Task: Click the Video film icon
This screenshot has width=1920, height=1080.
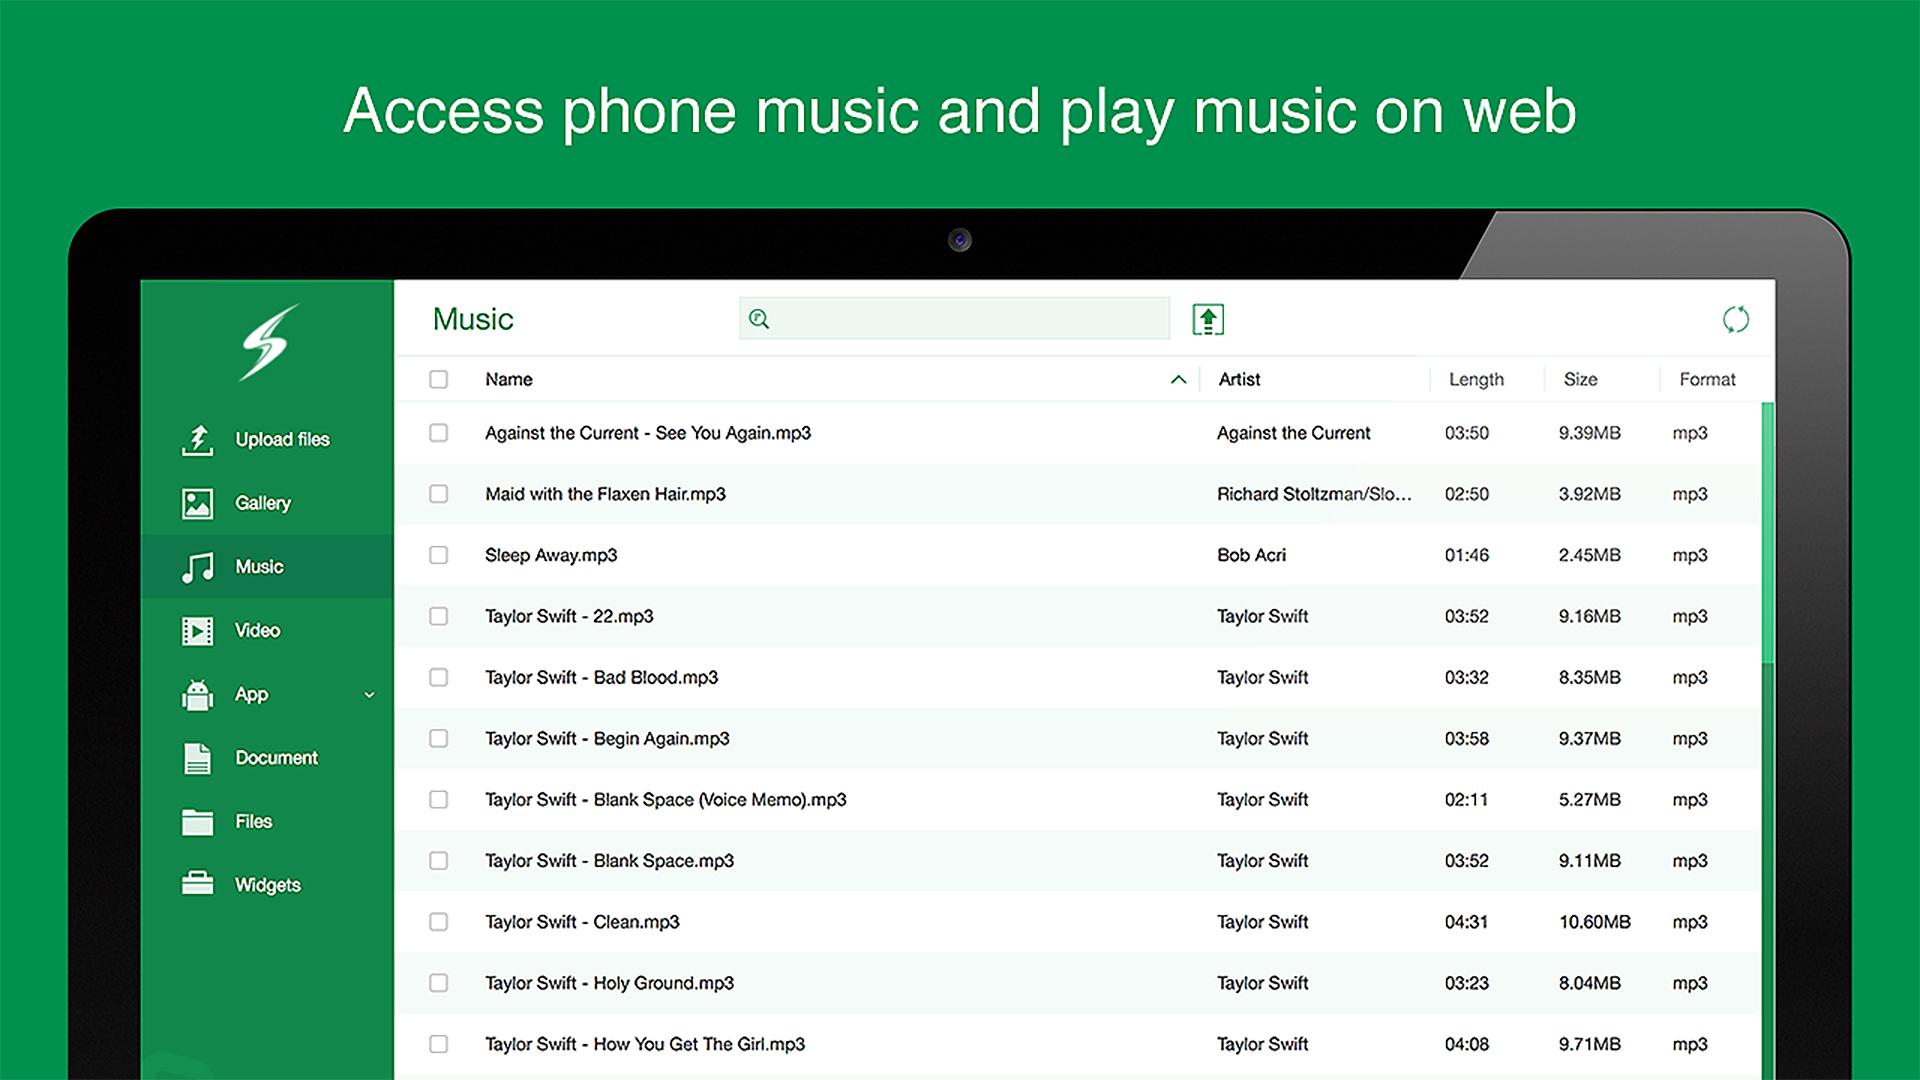Action: click(x=198, y=631)
